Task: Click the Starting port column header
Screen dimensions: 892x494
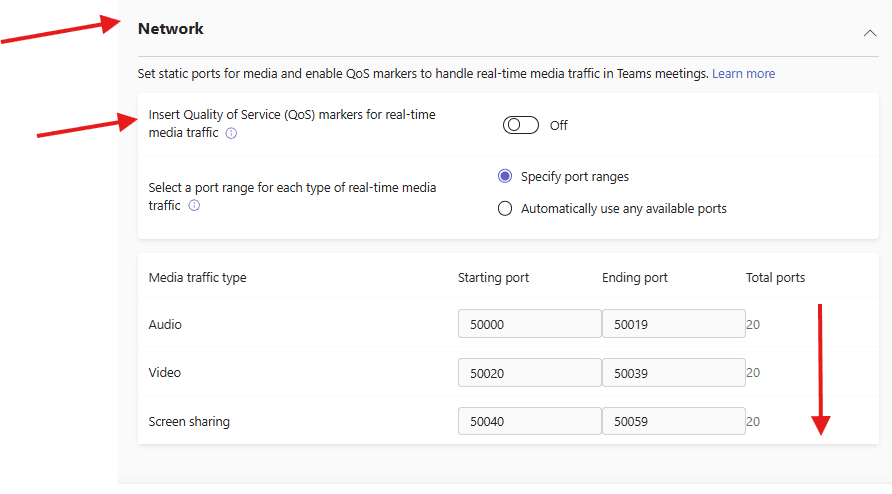Action: [x=494, y=278]
